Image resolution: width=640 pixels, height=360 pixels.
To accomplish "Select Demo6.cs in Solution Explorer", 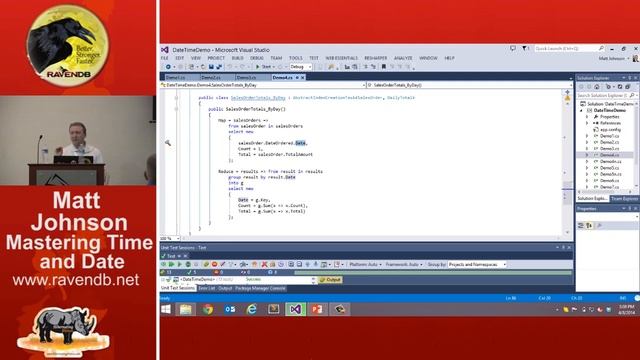I will coord(609,180).
